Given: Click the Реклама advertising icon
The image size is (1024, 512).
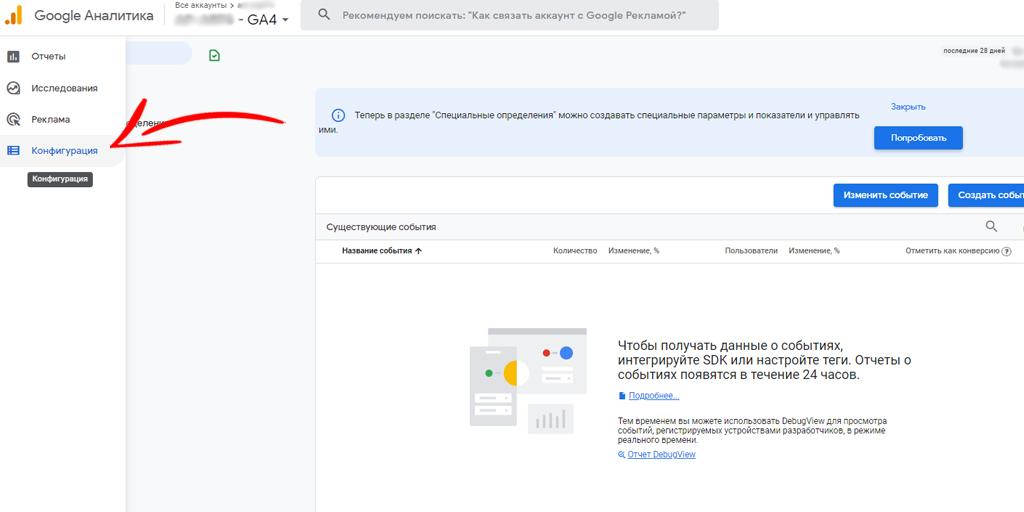Looking at the screenshot, I should (x=13, y=119).
